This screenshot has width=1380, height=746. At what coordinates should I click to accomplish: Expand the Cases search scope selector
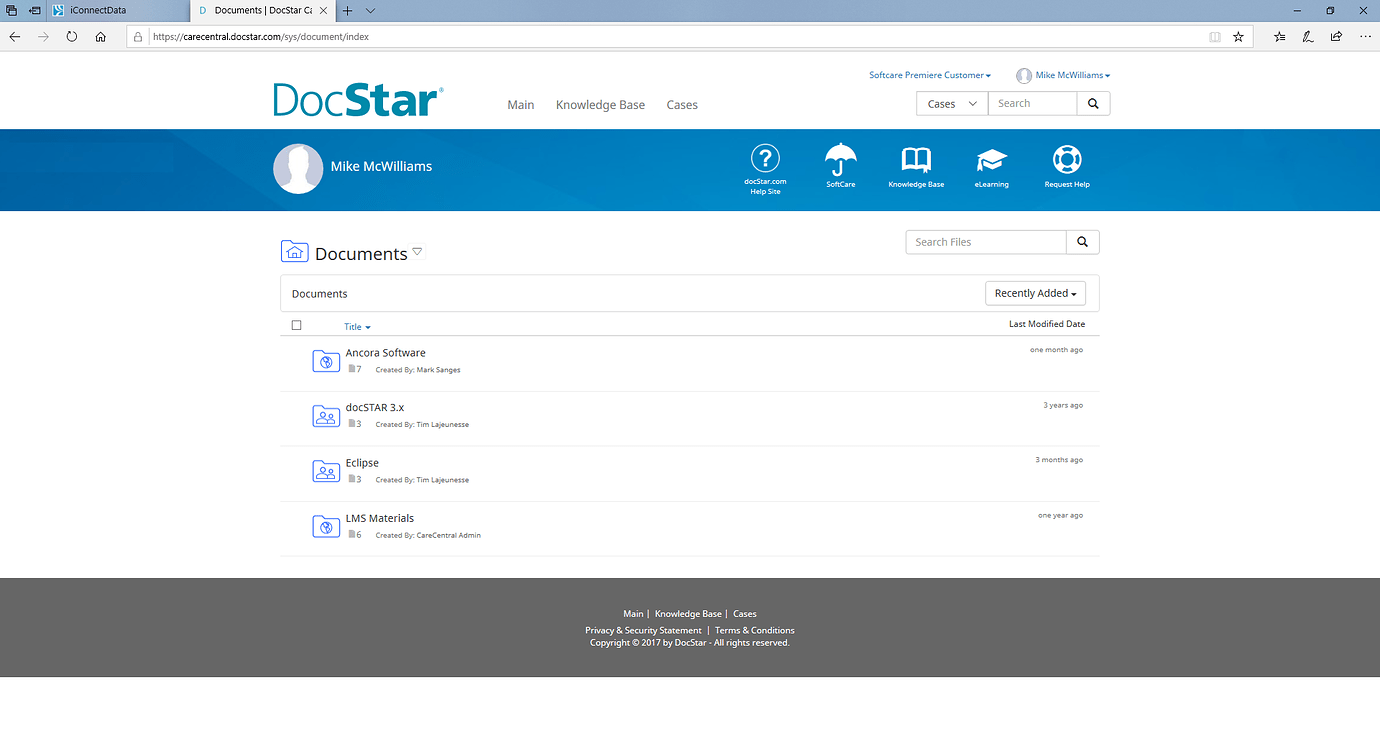(951, 102)
